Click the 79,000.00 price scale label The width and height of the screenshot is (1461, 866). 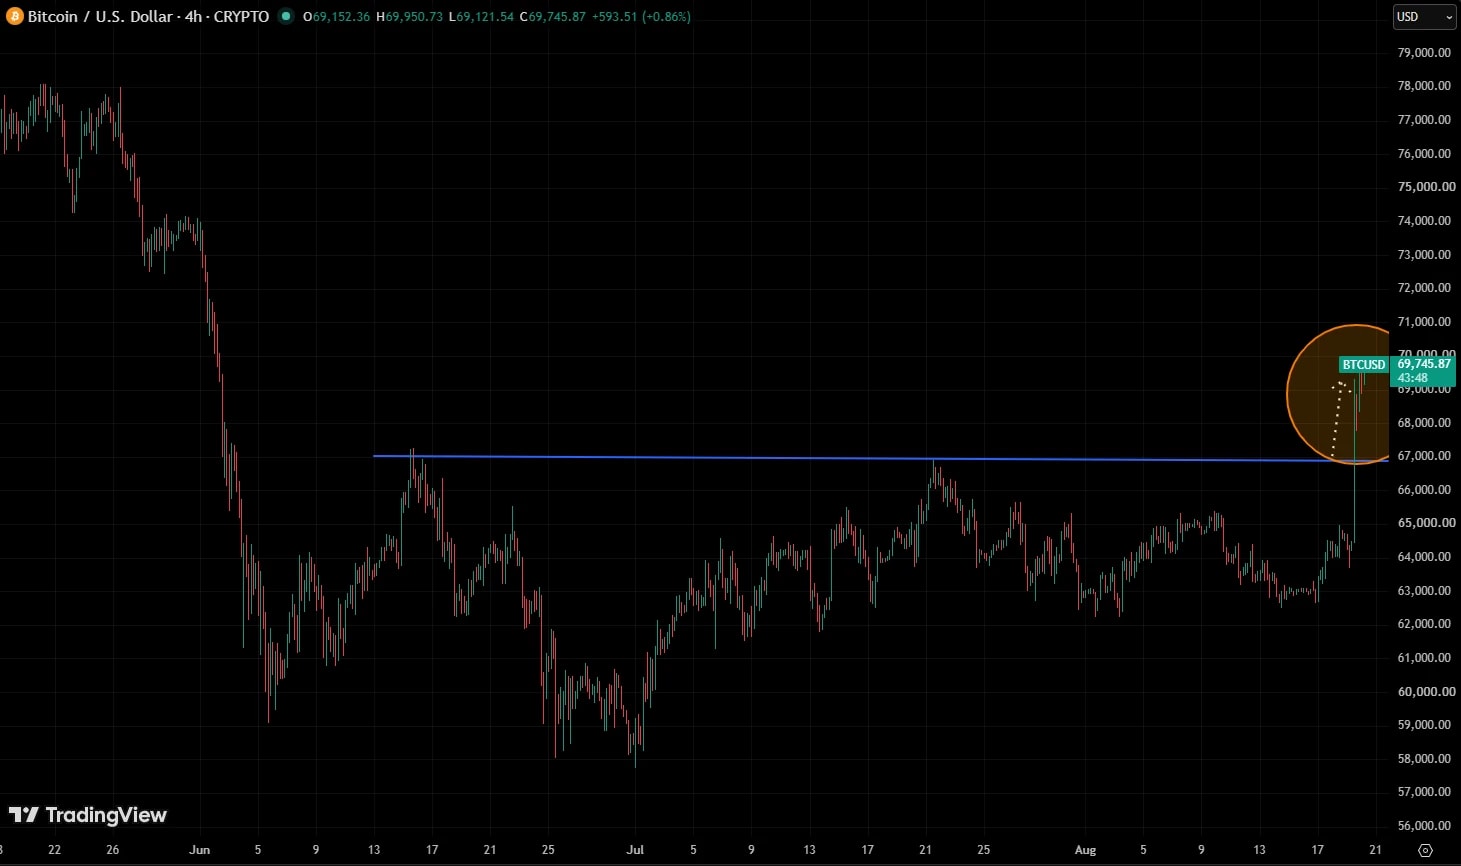click(1424, 52)
